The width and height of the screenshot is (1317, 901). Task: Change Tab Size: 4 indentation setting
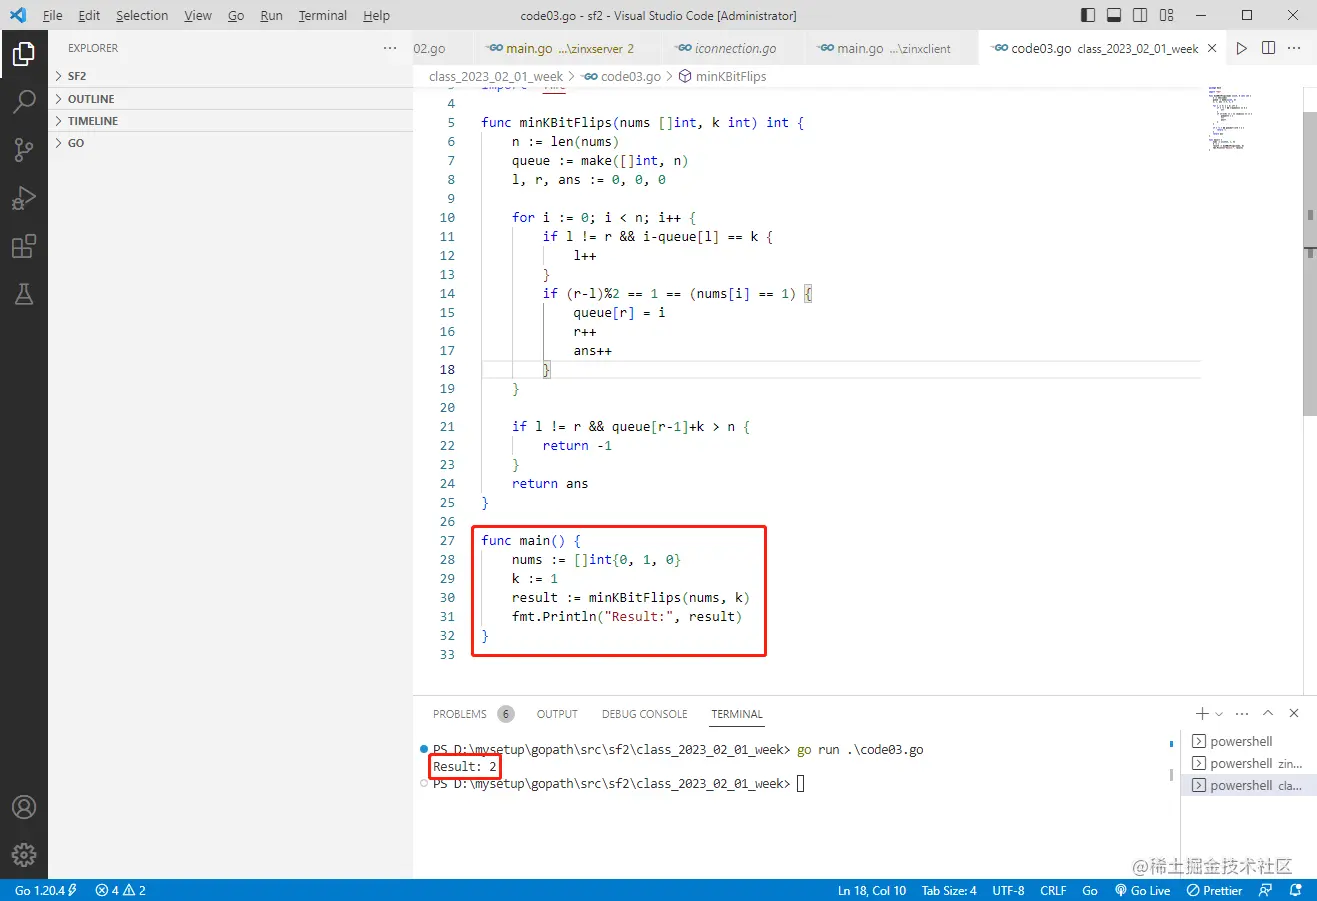[x=949, y=890]
